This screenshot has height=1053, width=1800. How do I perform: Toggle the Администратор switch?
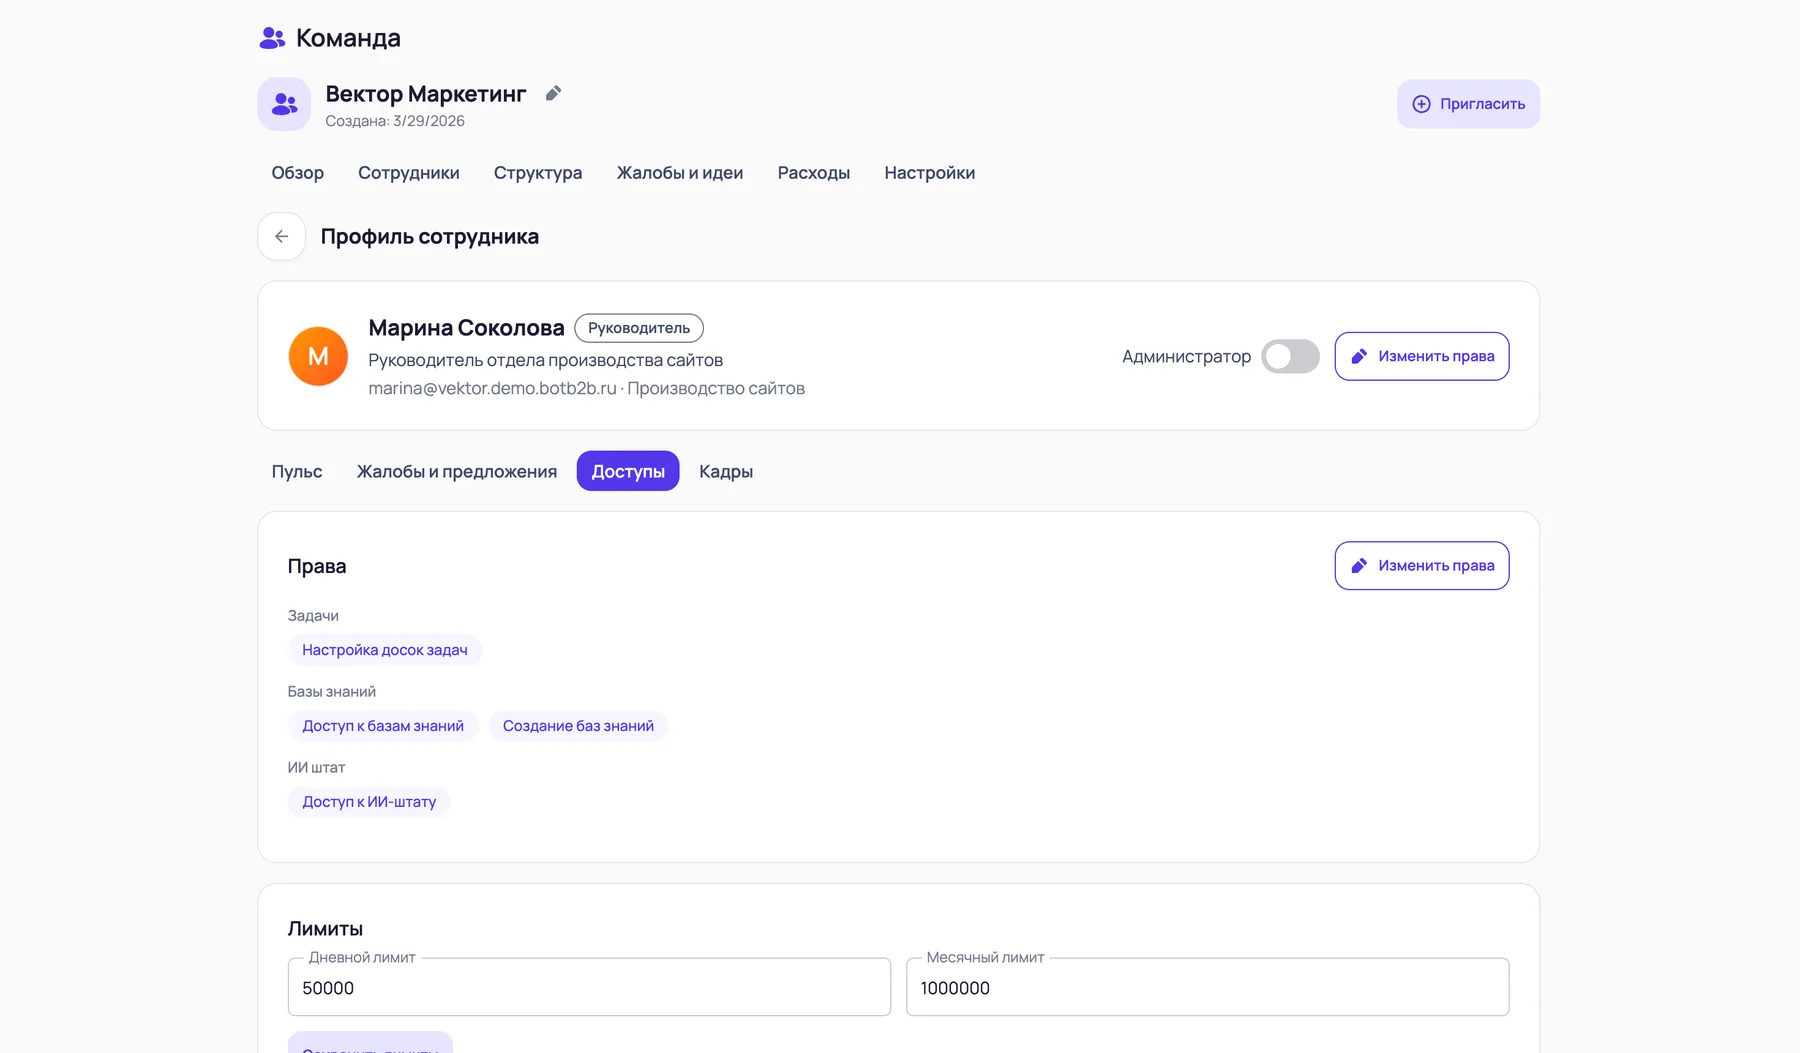(x=1290, y=356)
